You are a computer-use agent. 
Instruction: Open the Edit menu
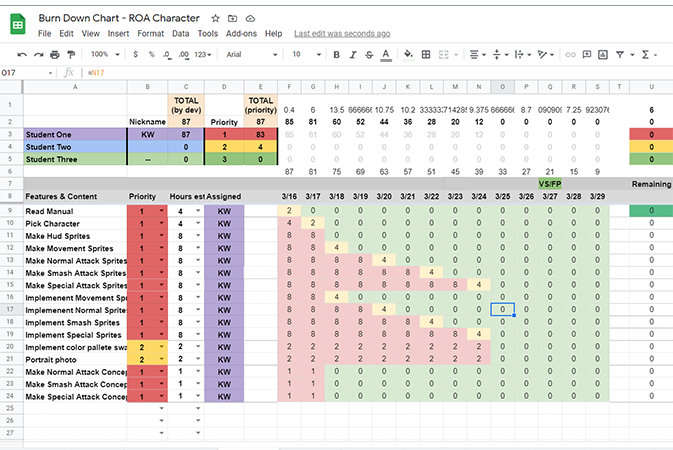click(66, 33)
